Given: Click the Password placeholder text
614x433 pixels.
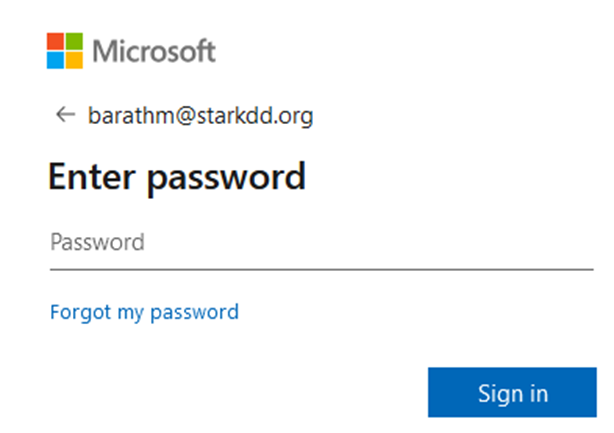Looking at the screenshot, I should pyautogui.click(x=98, y=242).
